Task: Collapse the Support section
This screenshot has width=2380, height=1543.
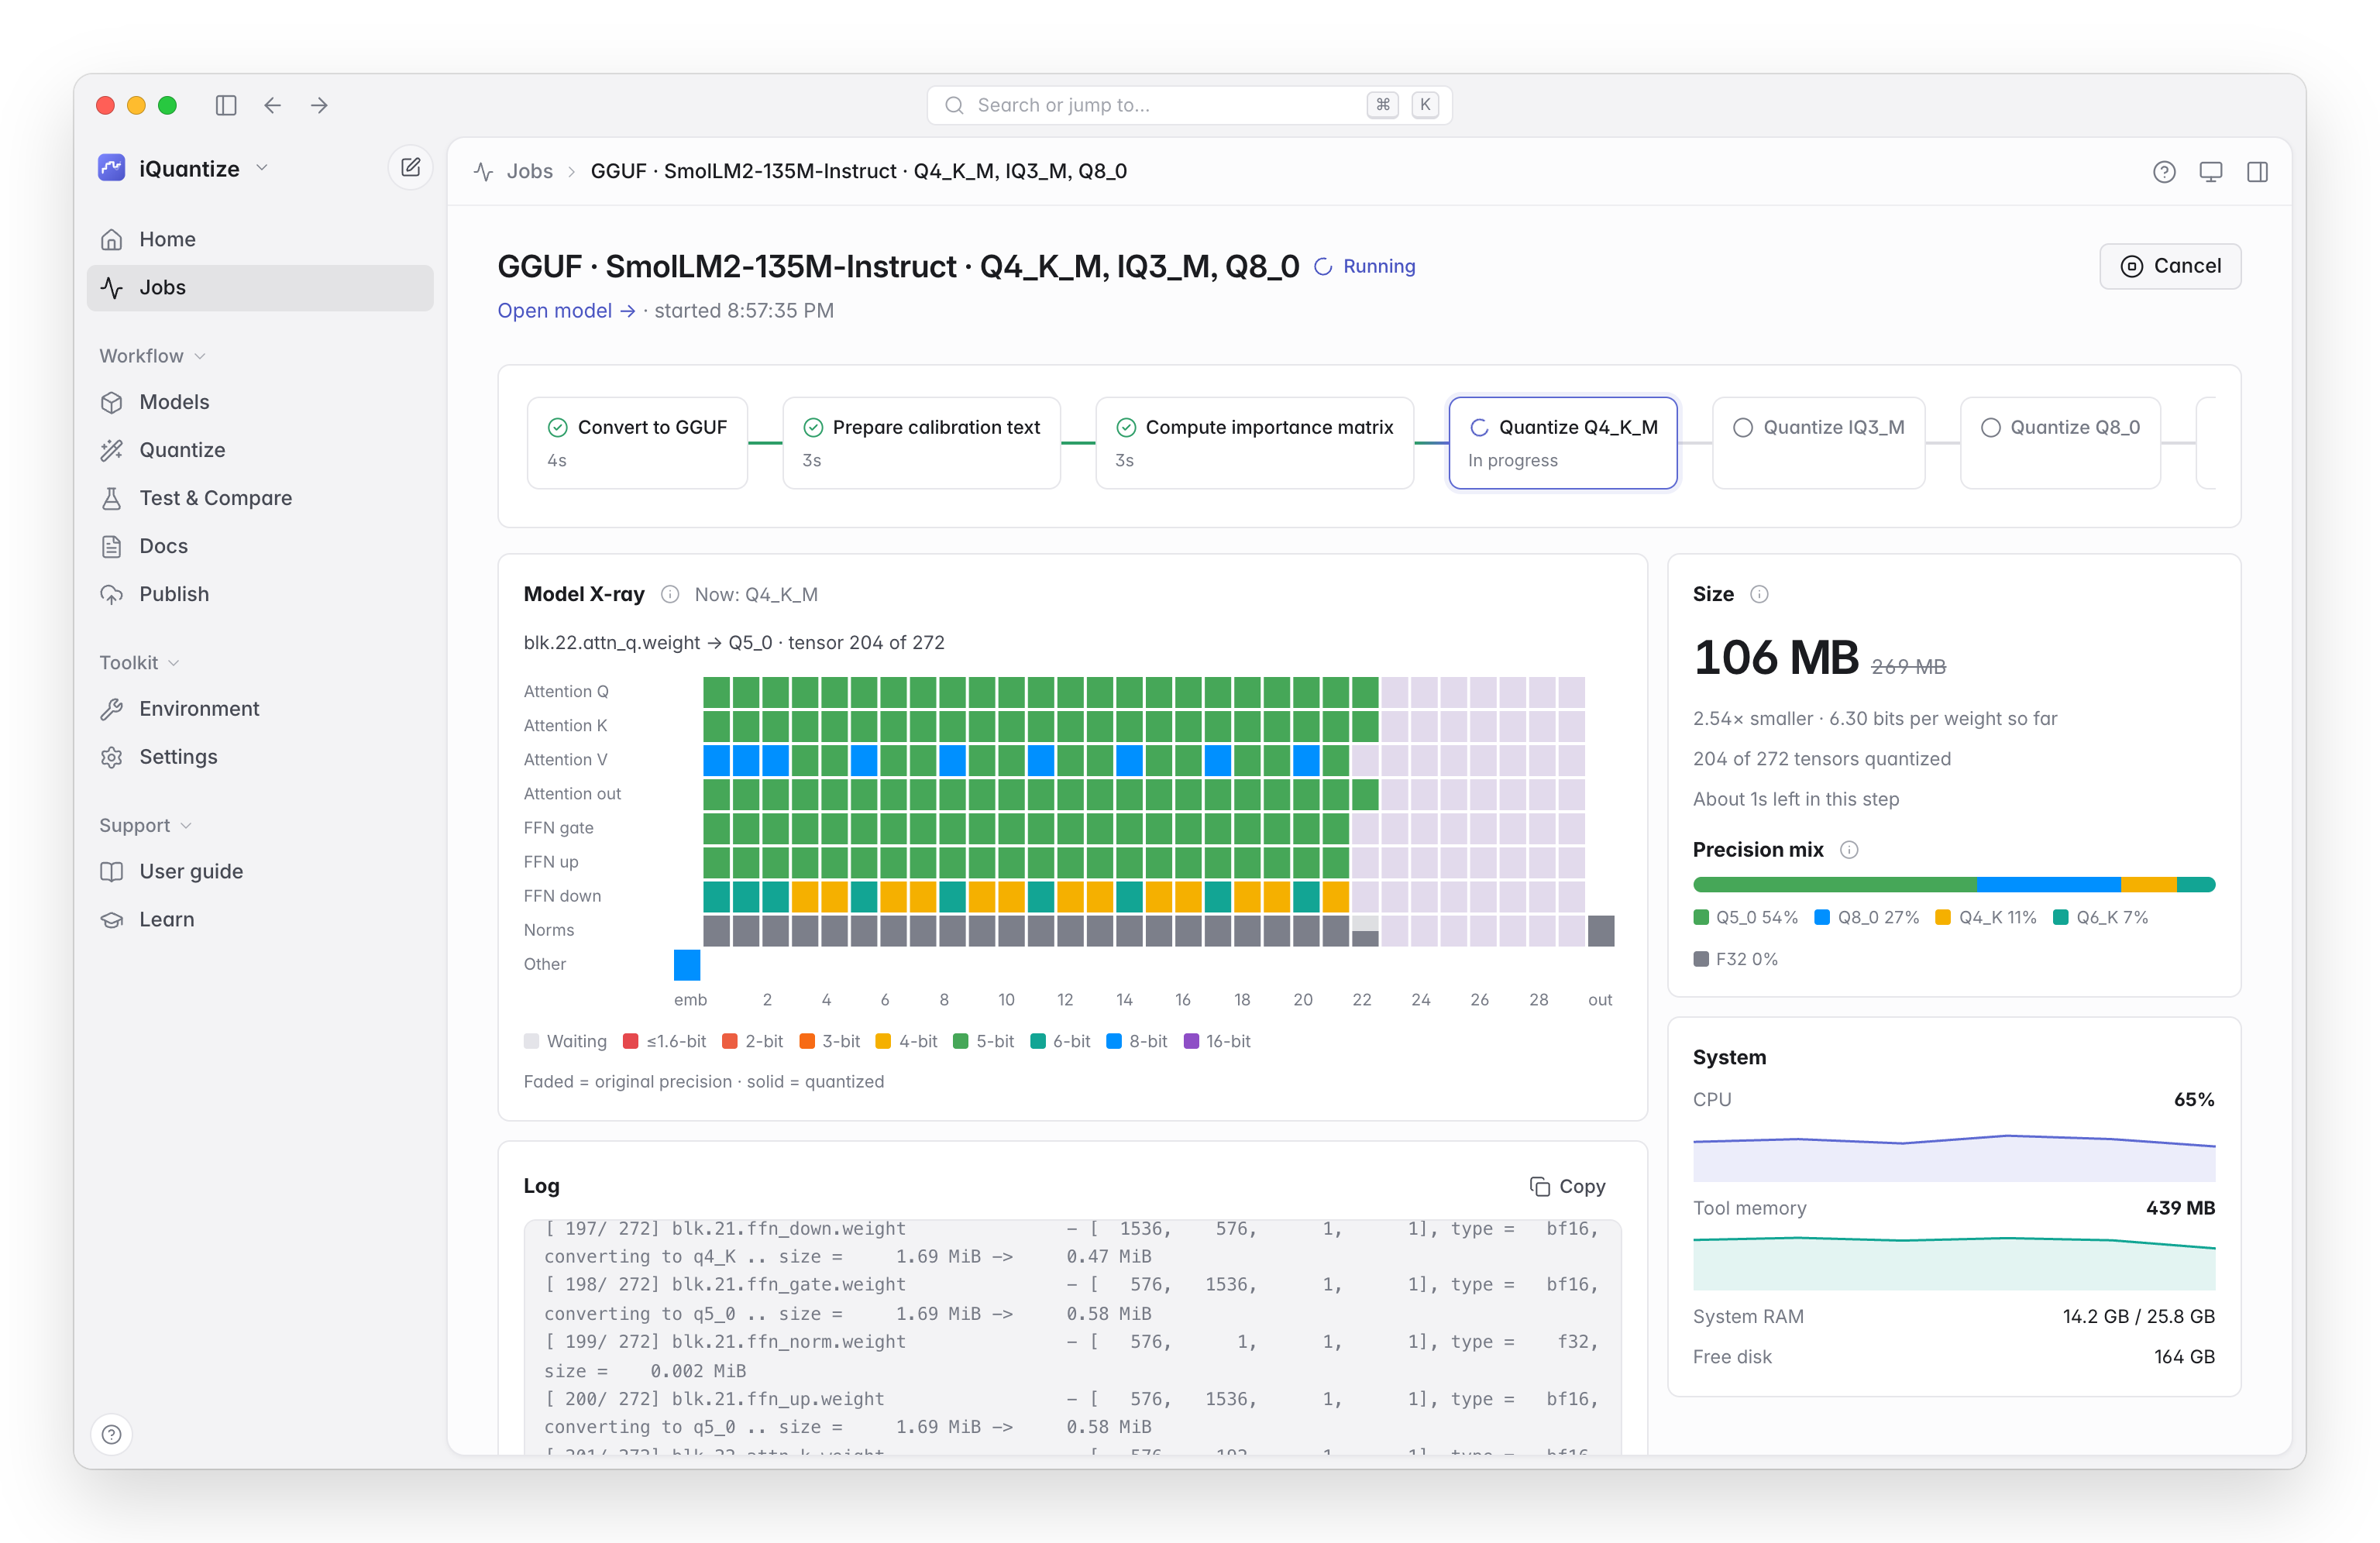Action: pos(146,825)
